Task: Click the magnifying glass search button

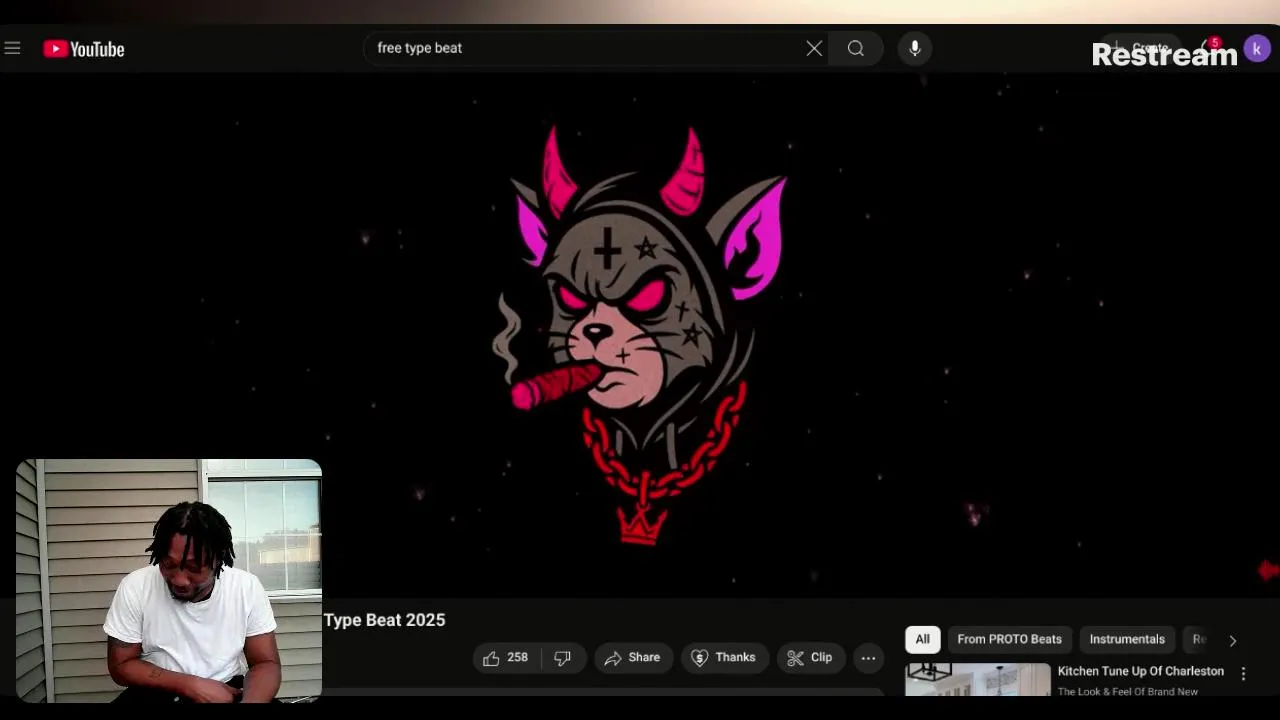Action: [x=856, y=48]
